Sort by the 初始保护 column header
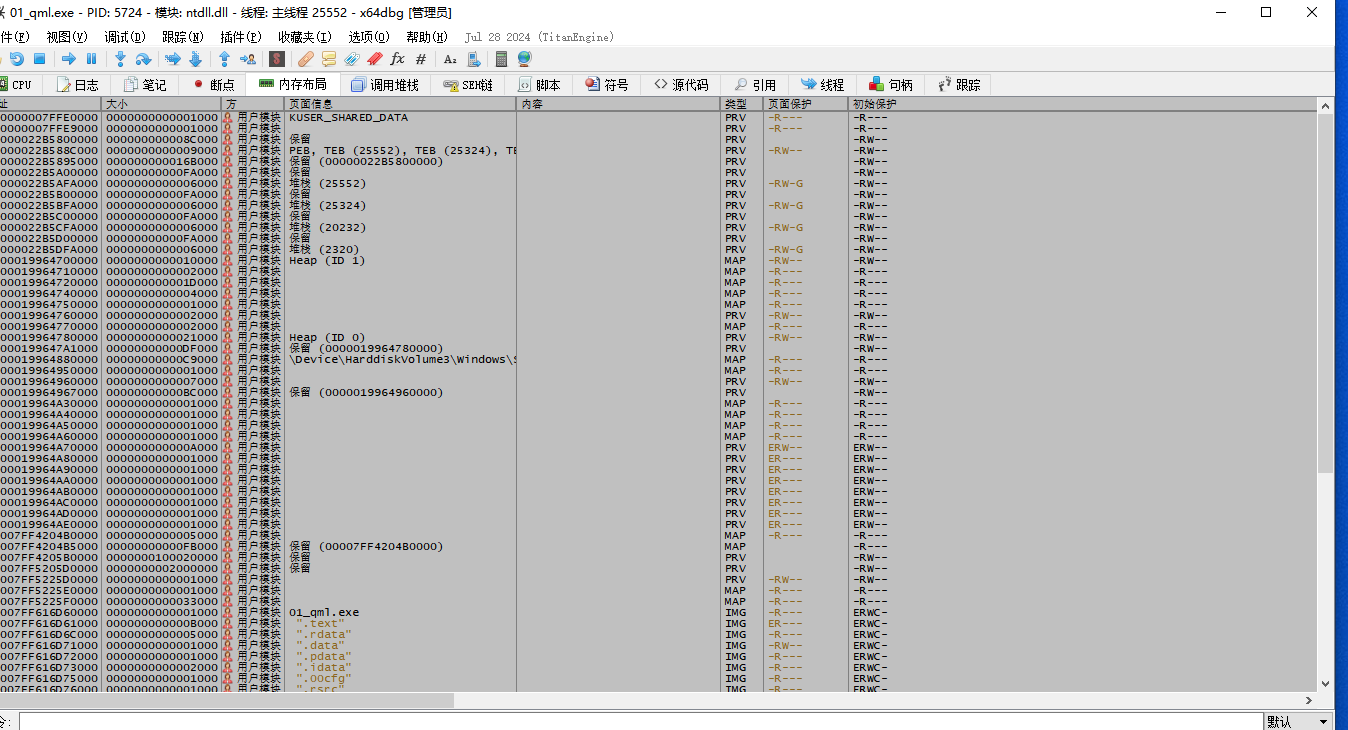Image resolution: width=1348 pixels, height=730 pixels. [x=1081, y=104]
